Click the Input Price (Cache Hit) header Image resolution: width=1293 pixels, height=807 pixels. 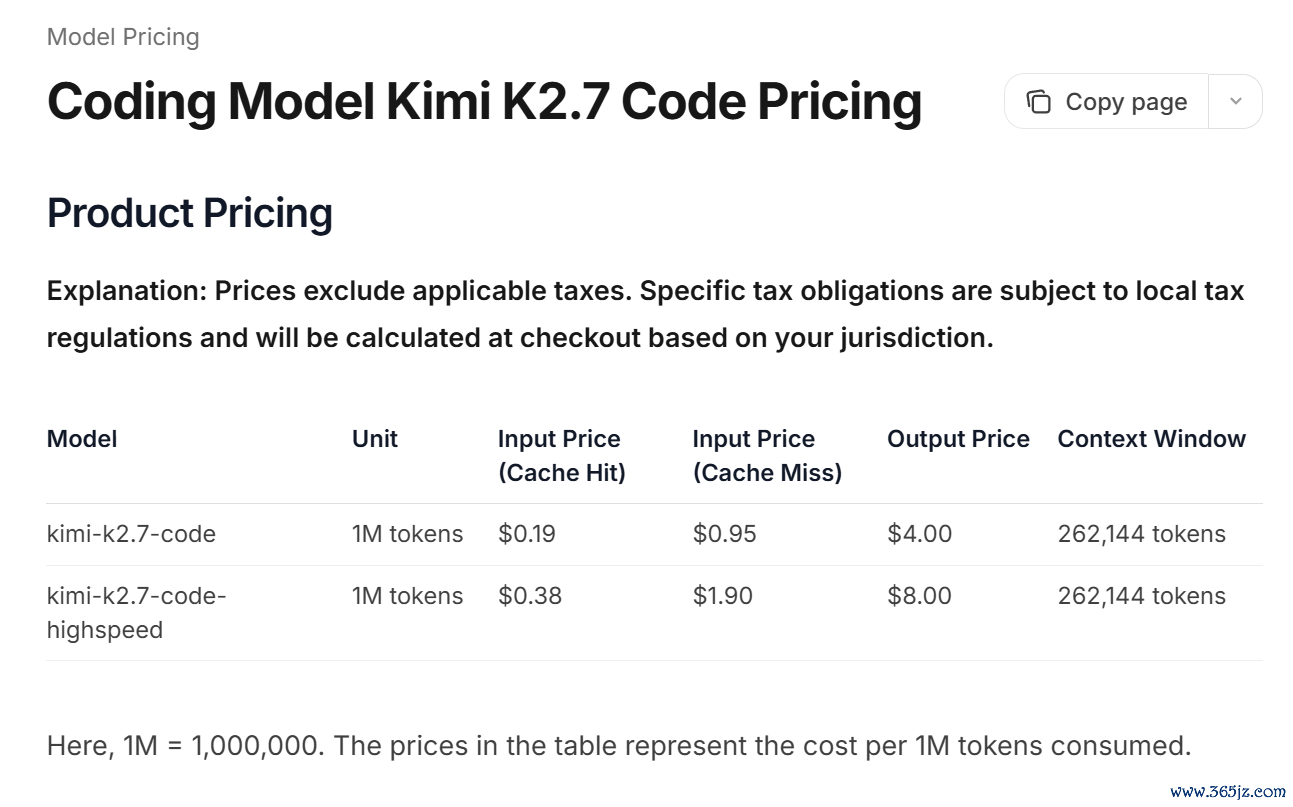562,456
